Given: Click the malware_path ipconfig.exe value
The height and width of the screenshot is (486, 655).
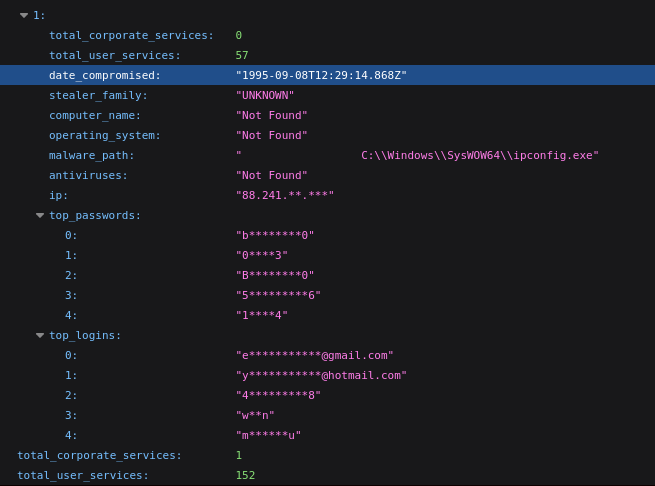Looking at the screenshot, I should [x=417, y=155].
